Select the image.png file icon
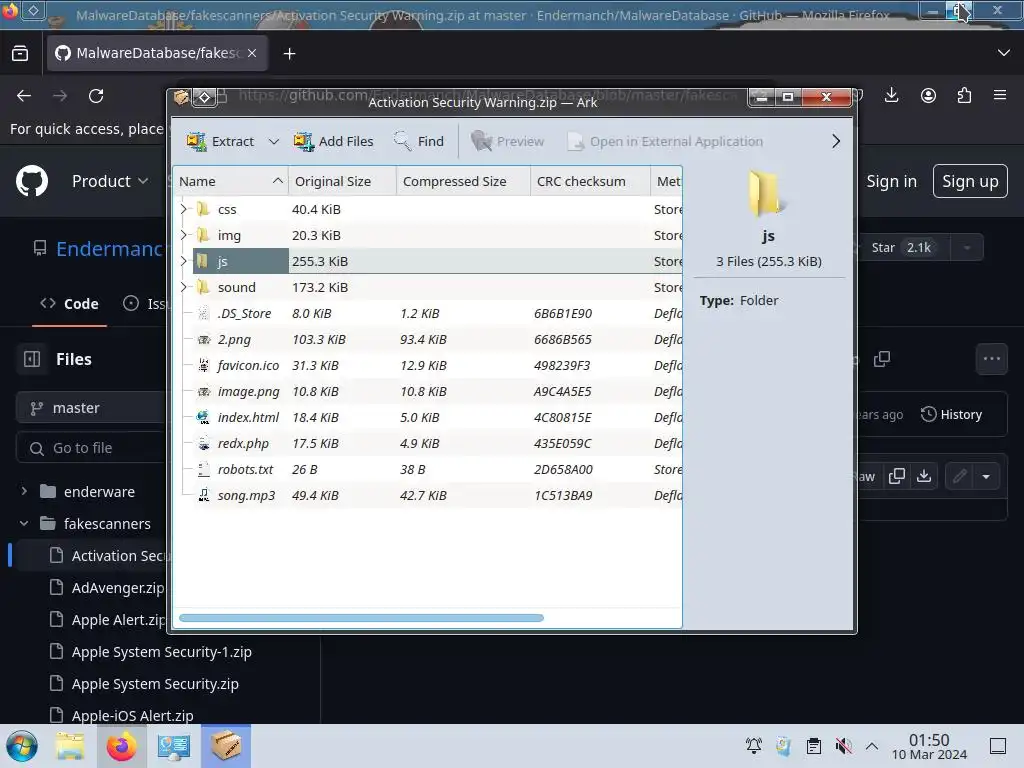This screenshot has height=768, width=1024. (204, 391)
